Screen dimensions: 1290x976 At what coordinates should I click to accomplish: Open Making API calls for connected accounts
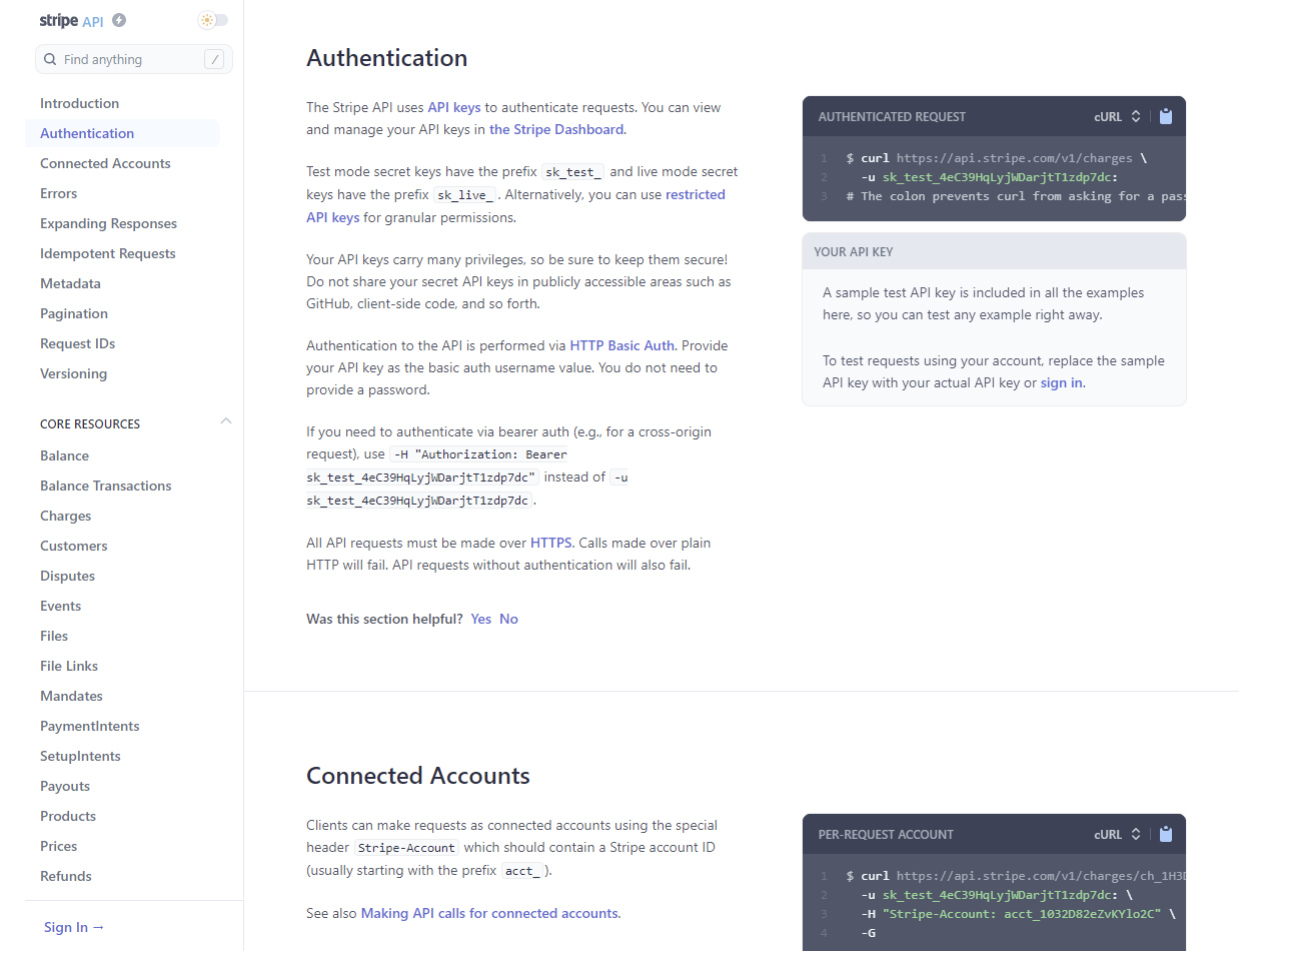(490, 914)
